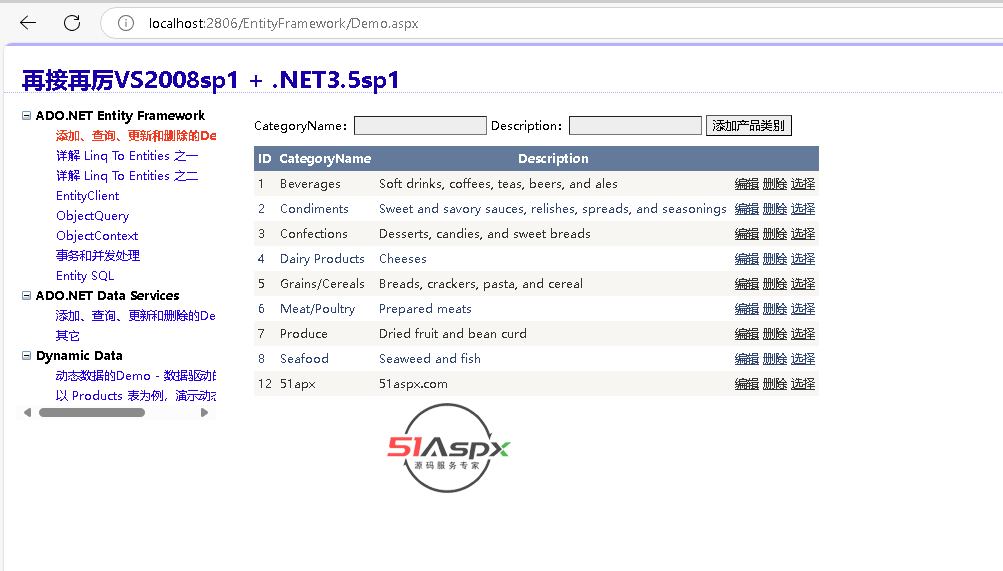
Task: Open the 其它 tree link
Action: [68, 336]
